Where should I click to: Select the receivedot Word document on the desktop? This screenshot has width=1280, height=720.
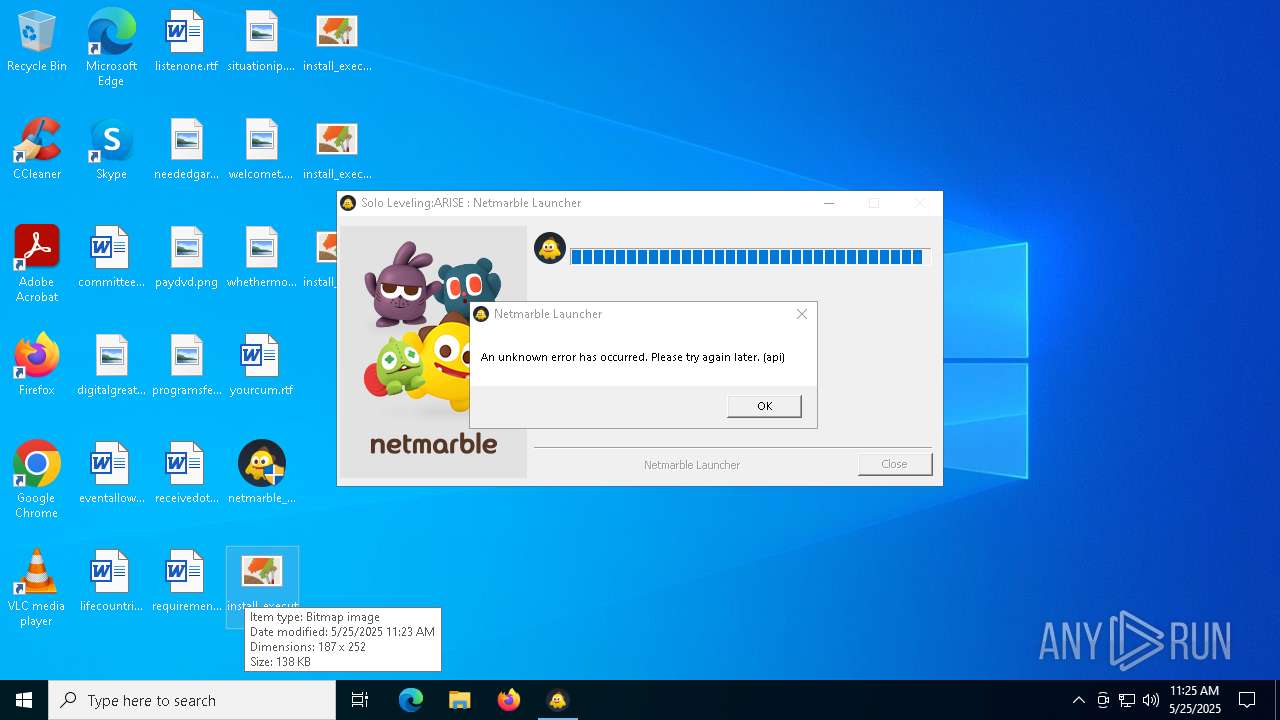[x=186, y=474]
